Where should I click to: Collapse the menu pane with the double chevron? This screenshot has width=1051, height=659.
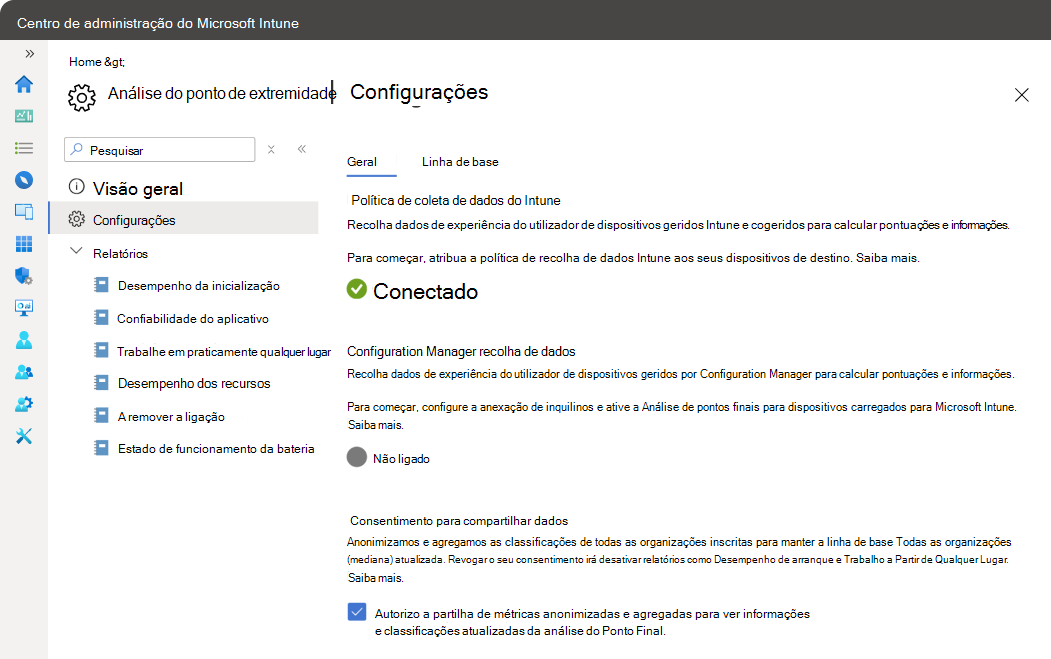[x=302, y=149]
